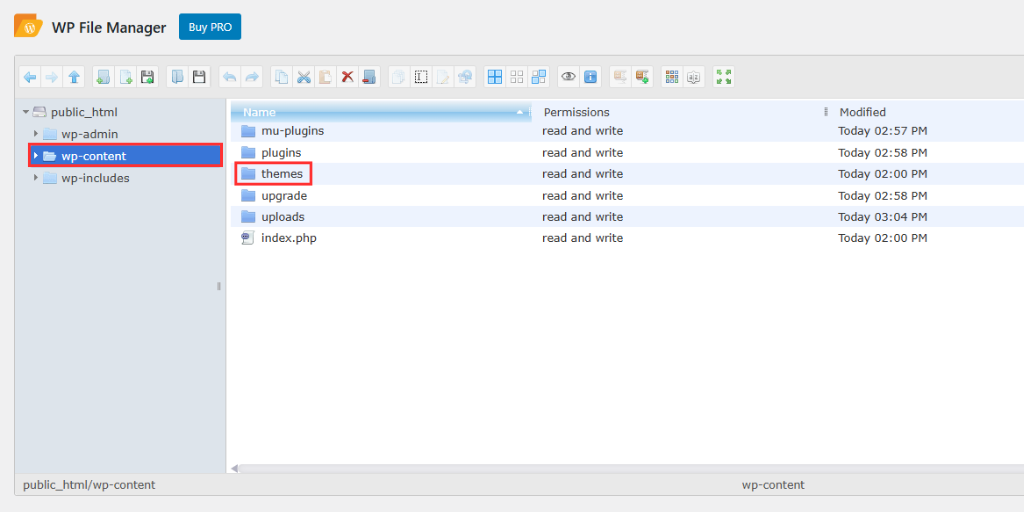The image size is (1024, 512).
Task: Click the WP File Manager title text
Action: (109, 28)
